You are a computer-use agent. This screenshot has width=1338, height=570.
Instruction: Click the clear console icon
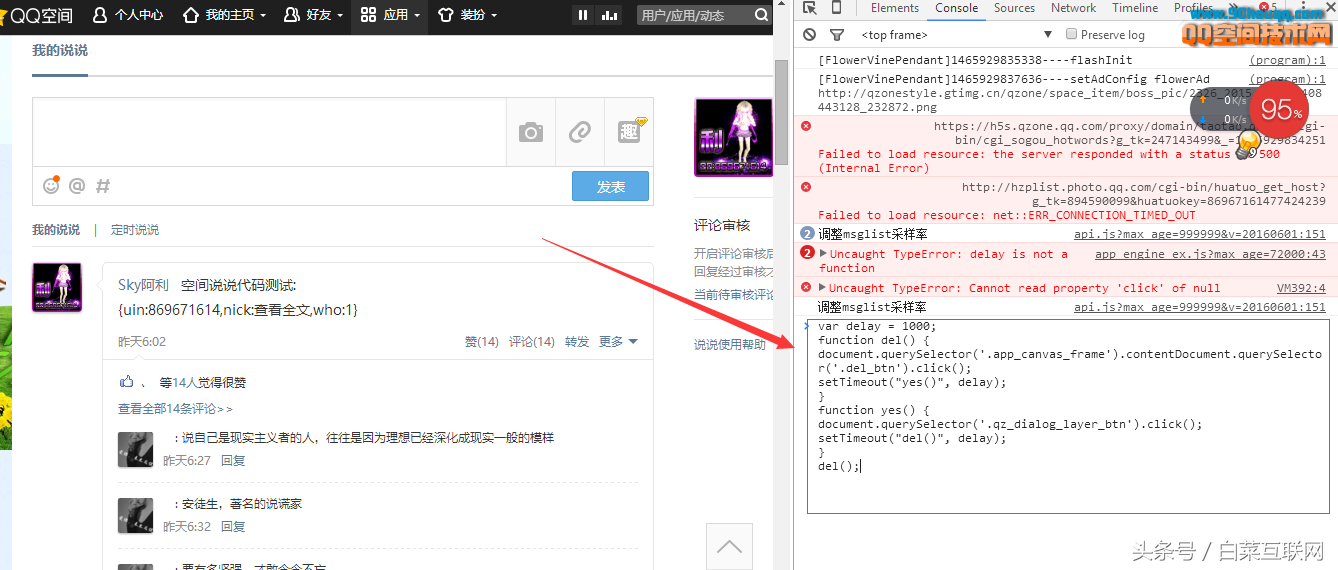[809, 35]
